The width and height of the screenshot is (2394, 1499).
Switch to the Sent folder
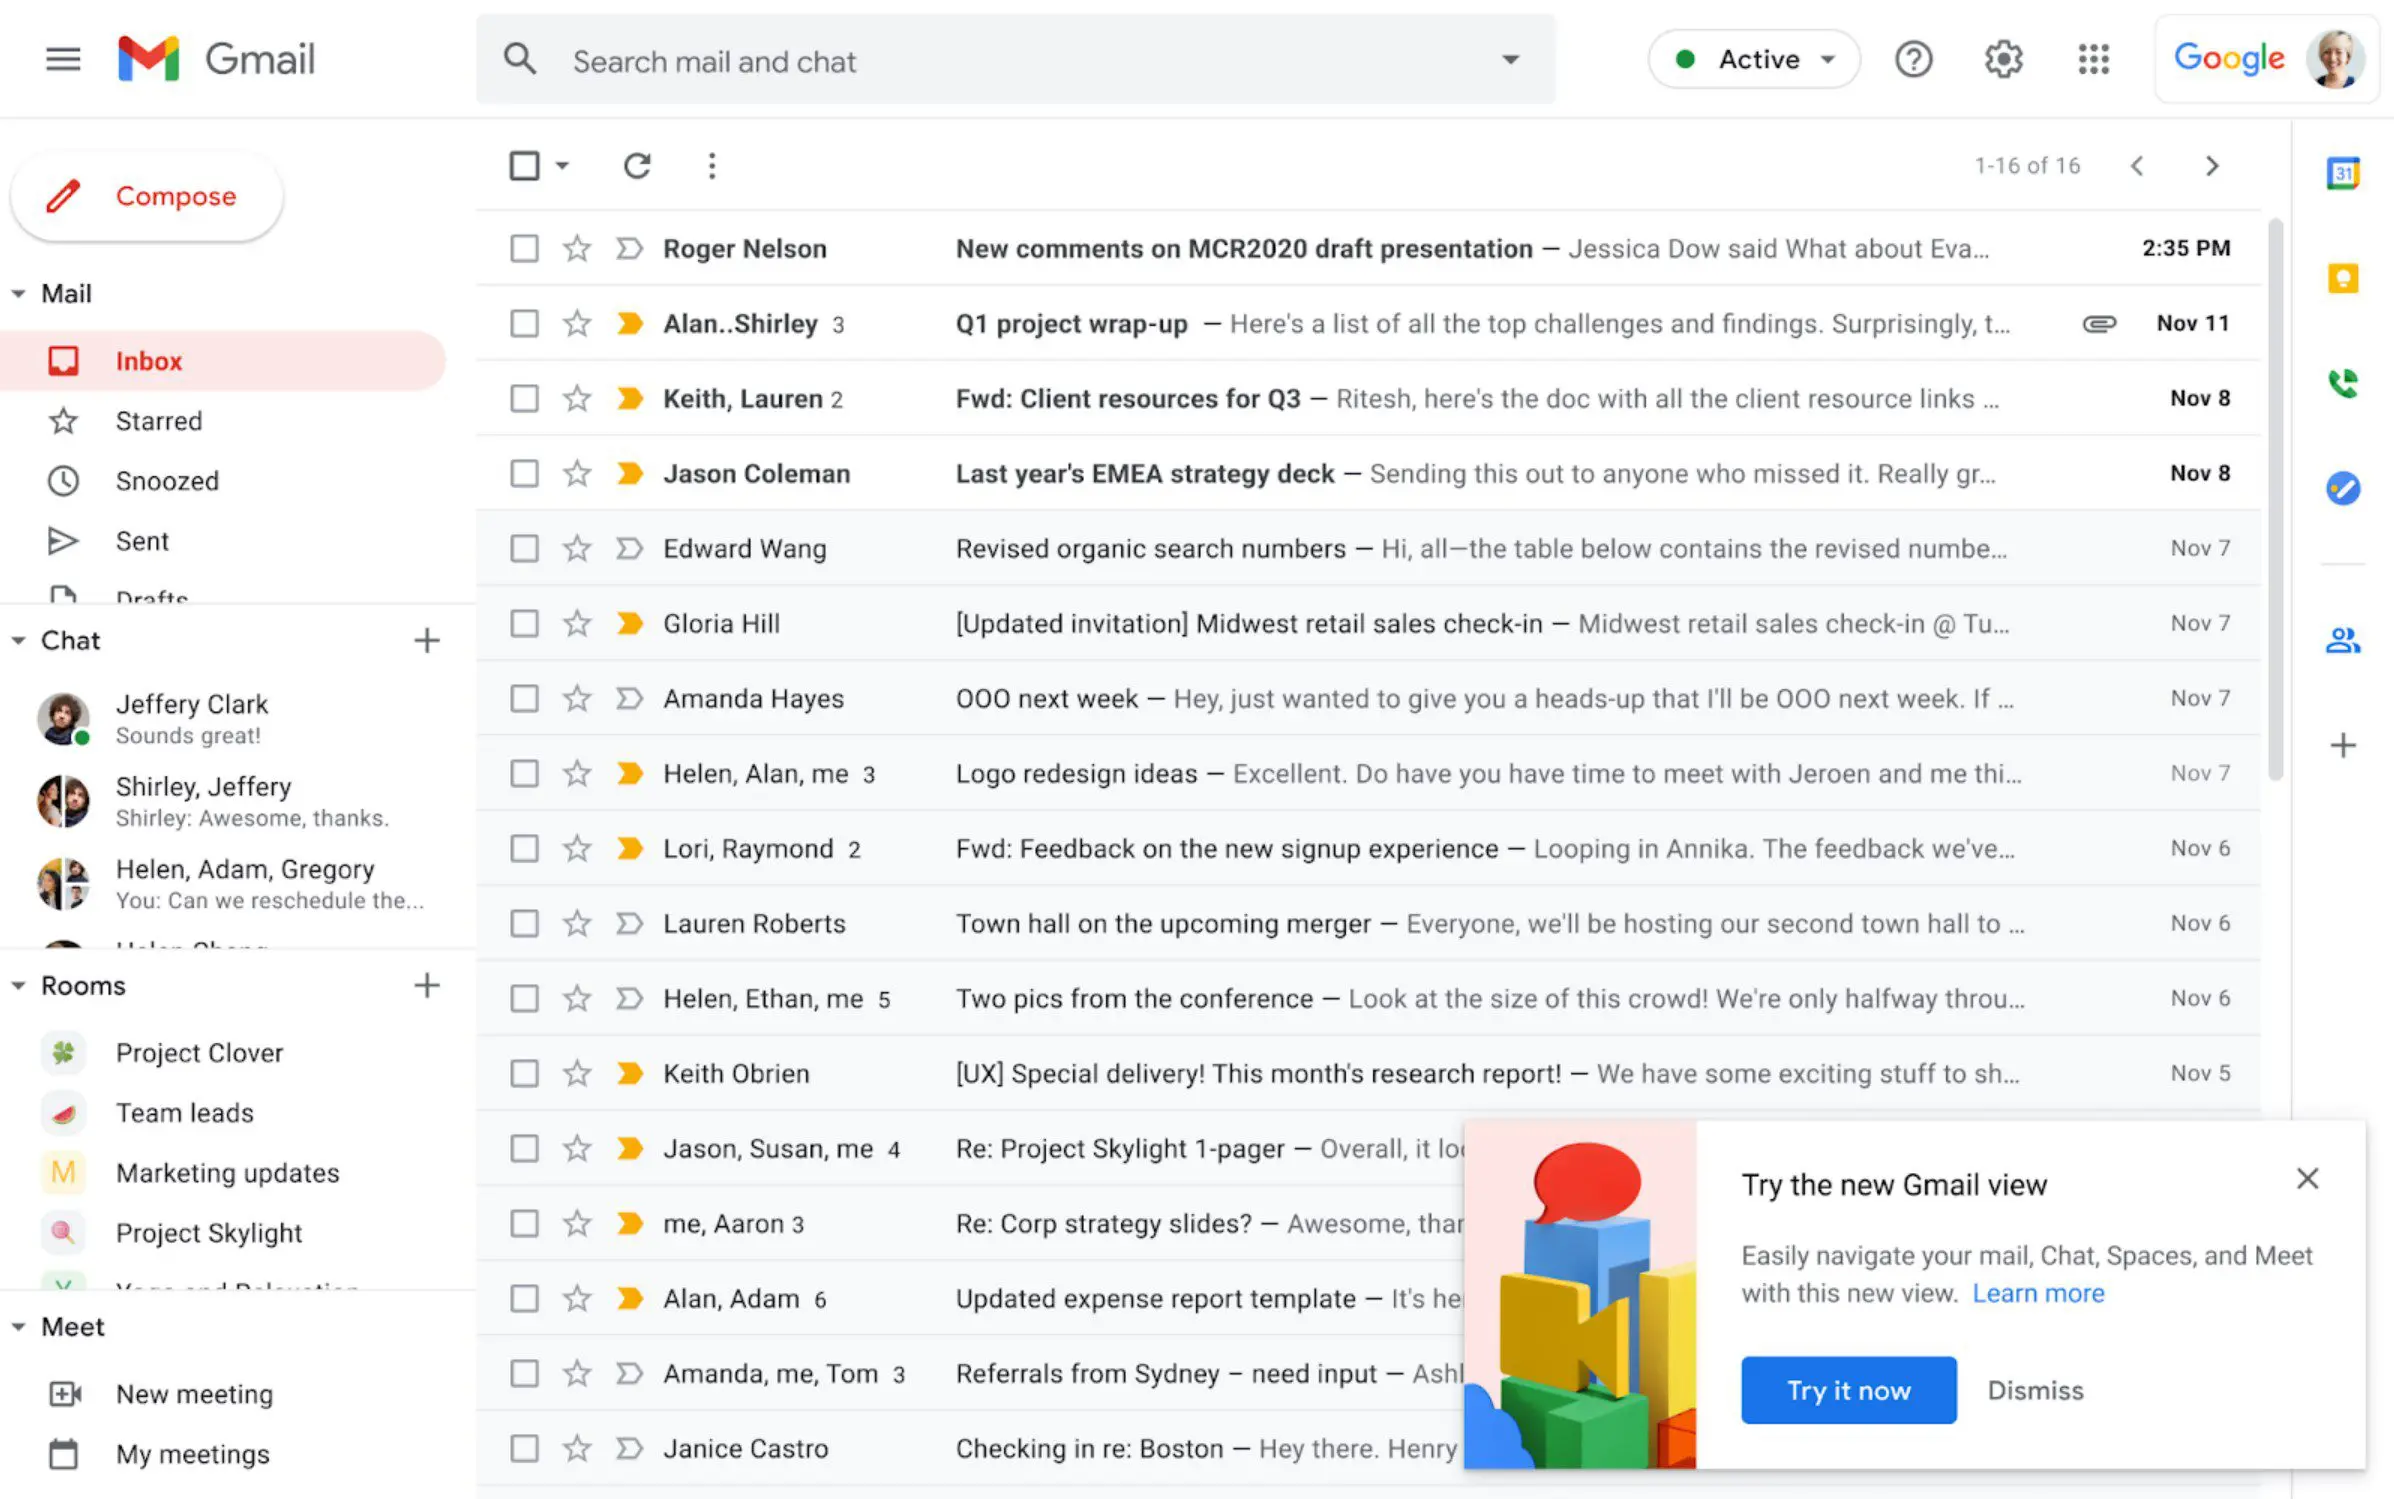pos(142,540)
